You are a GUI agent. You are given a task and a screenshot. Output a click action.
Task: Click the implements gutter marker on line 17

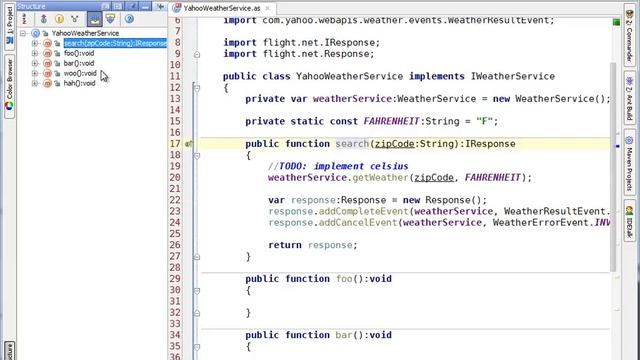tap(189, 144)
